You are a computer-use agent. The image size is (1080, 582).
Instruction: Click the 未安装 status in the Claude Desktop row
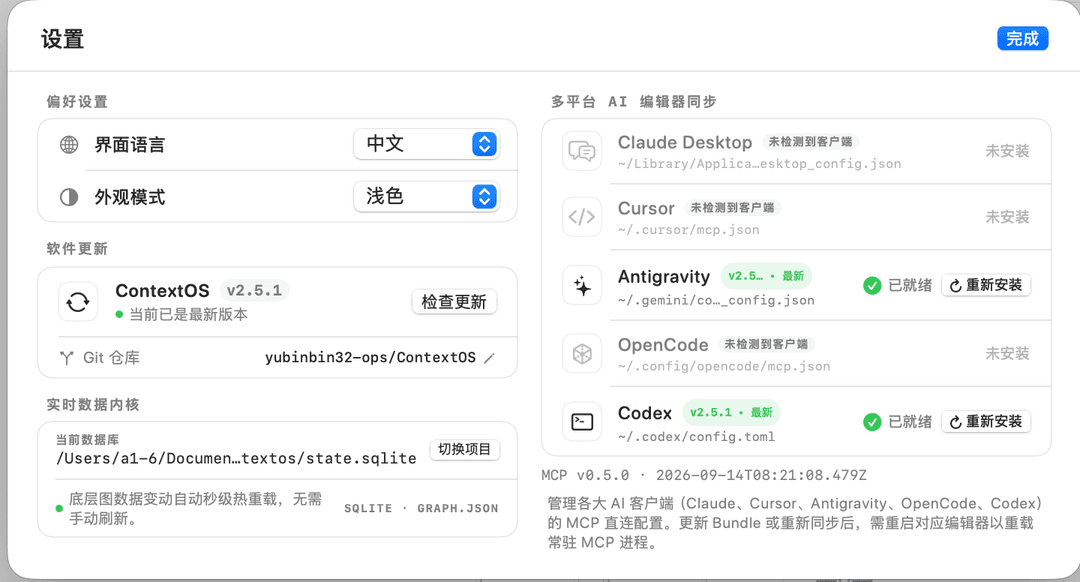click(1007, 151)
